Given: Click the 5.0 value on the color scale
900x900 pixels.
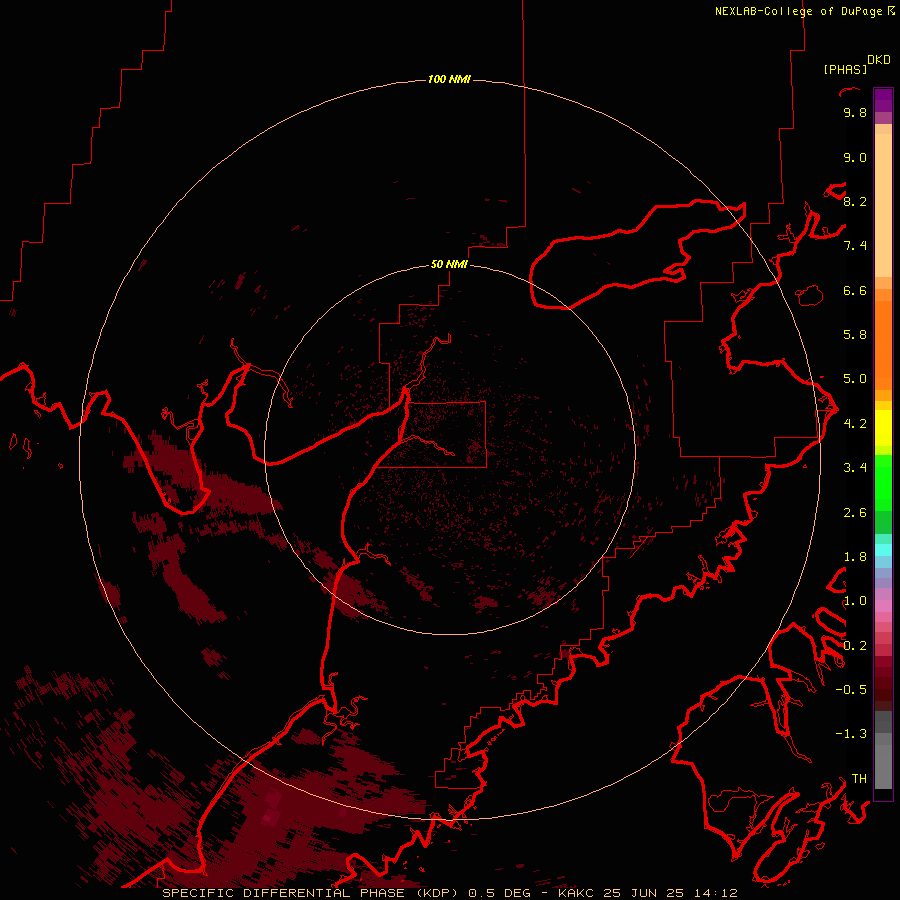Looking at the screenshot, I should 855,379.
